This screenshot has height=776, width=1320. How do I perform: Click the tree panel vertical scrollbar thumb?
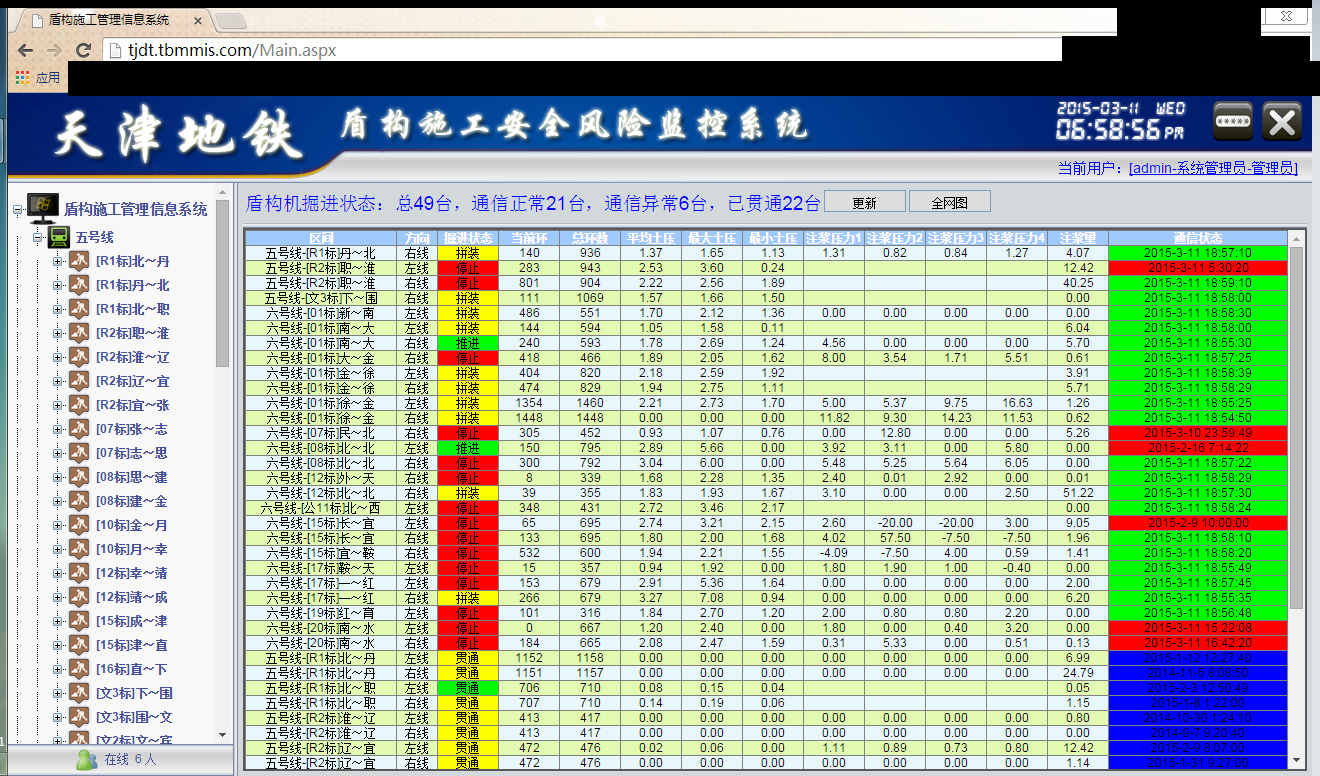click(223, 285)
